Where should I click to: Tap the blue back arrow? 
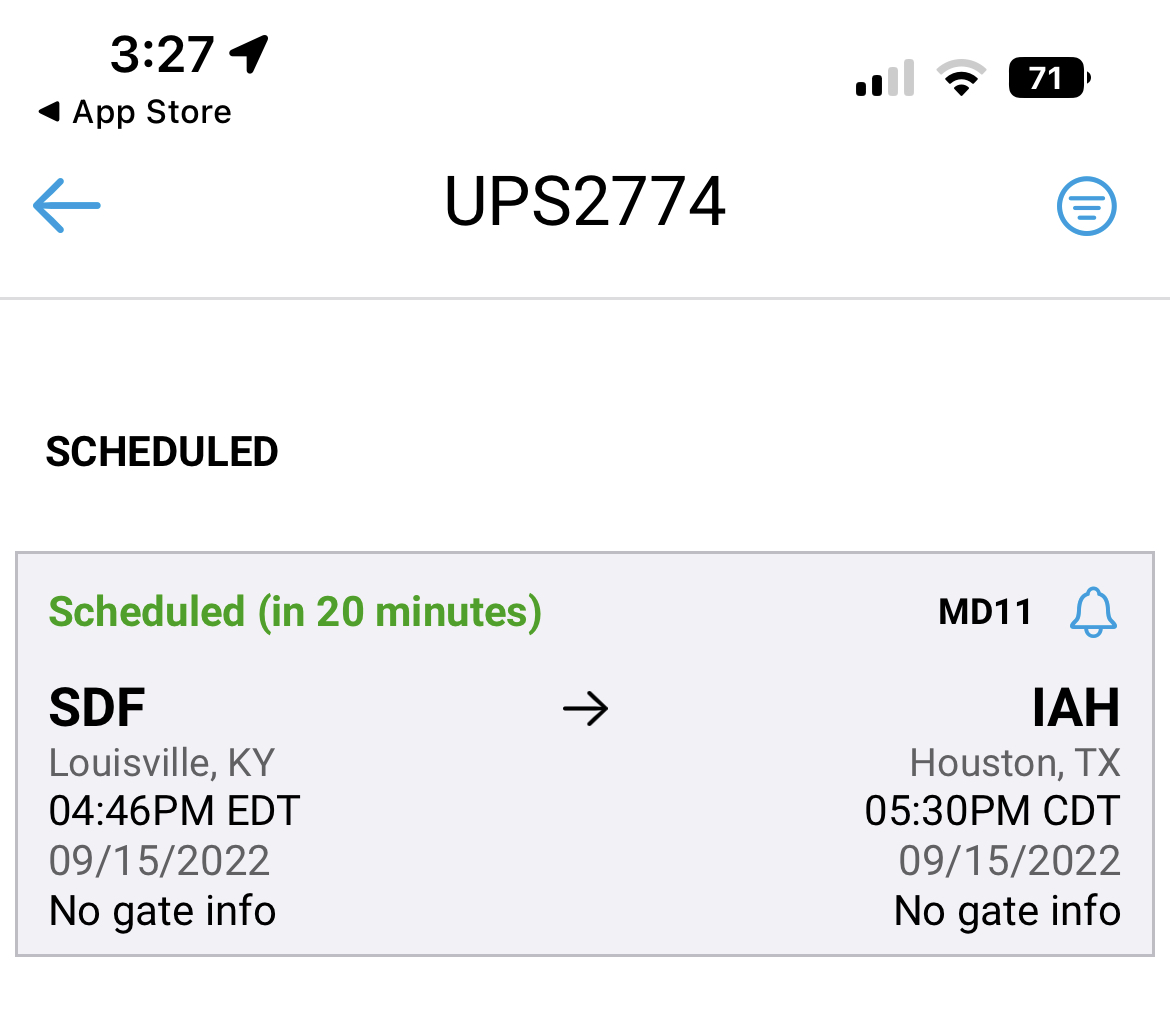pyautogui.click(x=67, y=205)
